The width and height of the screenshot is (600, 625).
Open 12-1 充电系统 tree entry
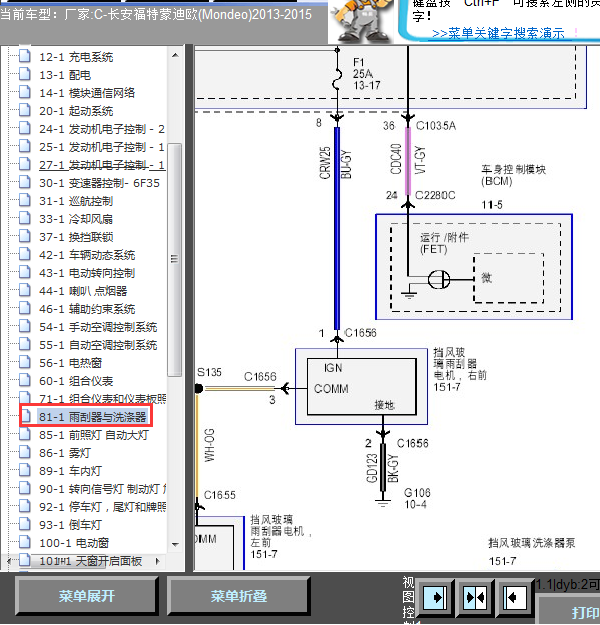point(76,57)
